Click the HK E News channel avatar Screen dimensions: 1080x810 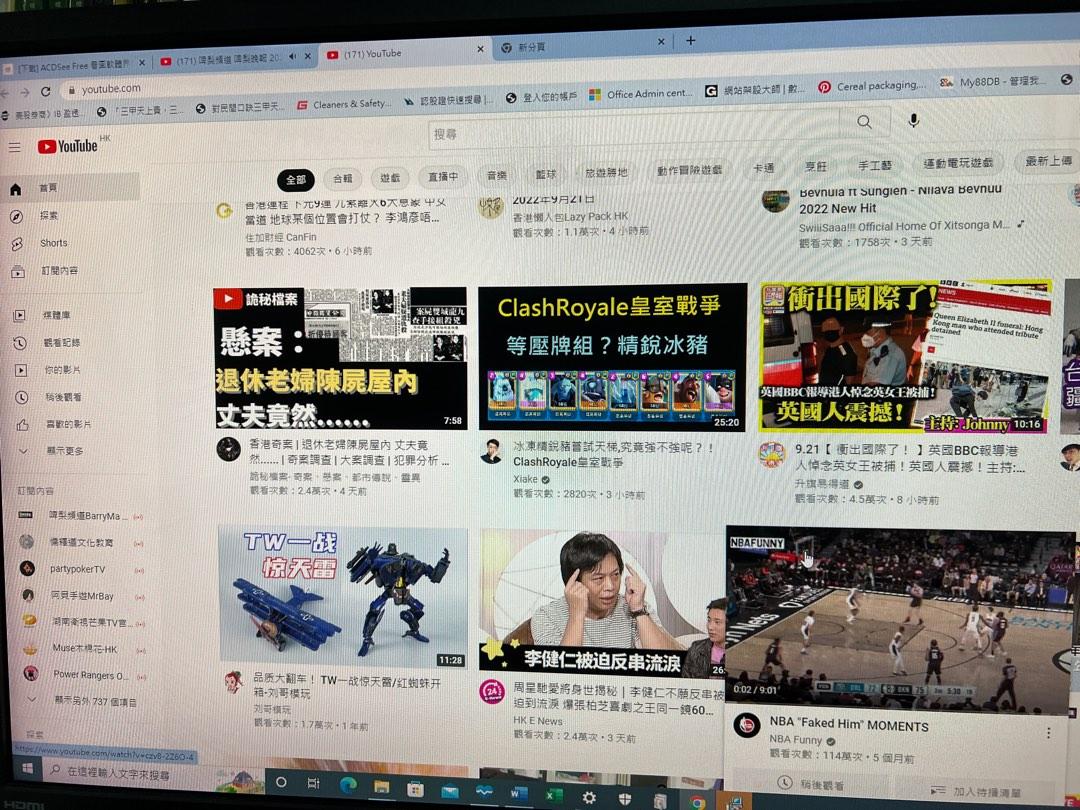tap(492, 691)
